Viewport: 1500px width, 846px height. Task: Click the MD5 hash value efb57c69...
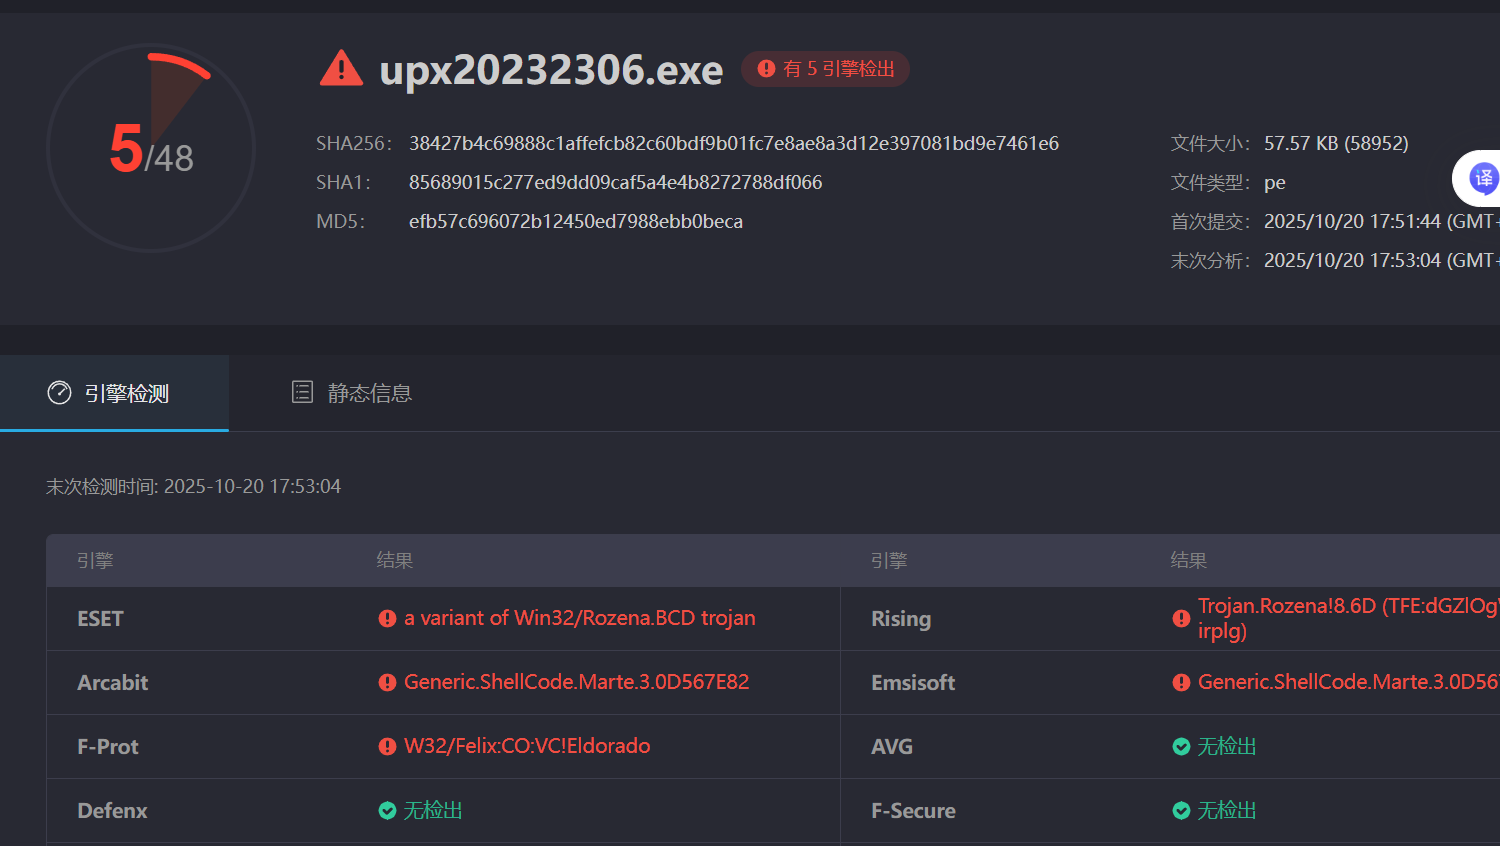576,221
